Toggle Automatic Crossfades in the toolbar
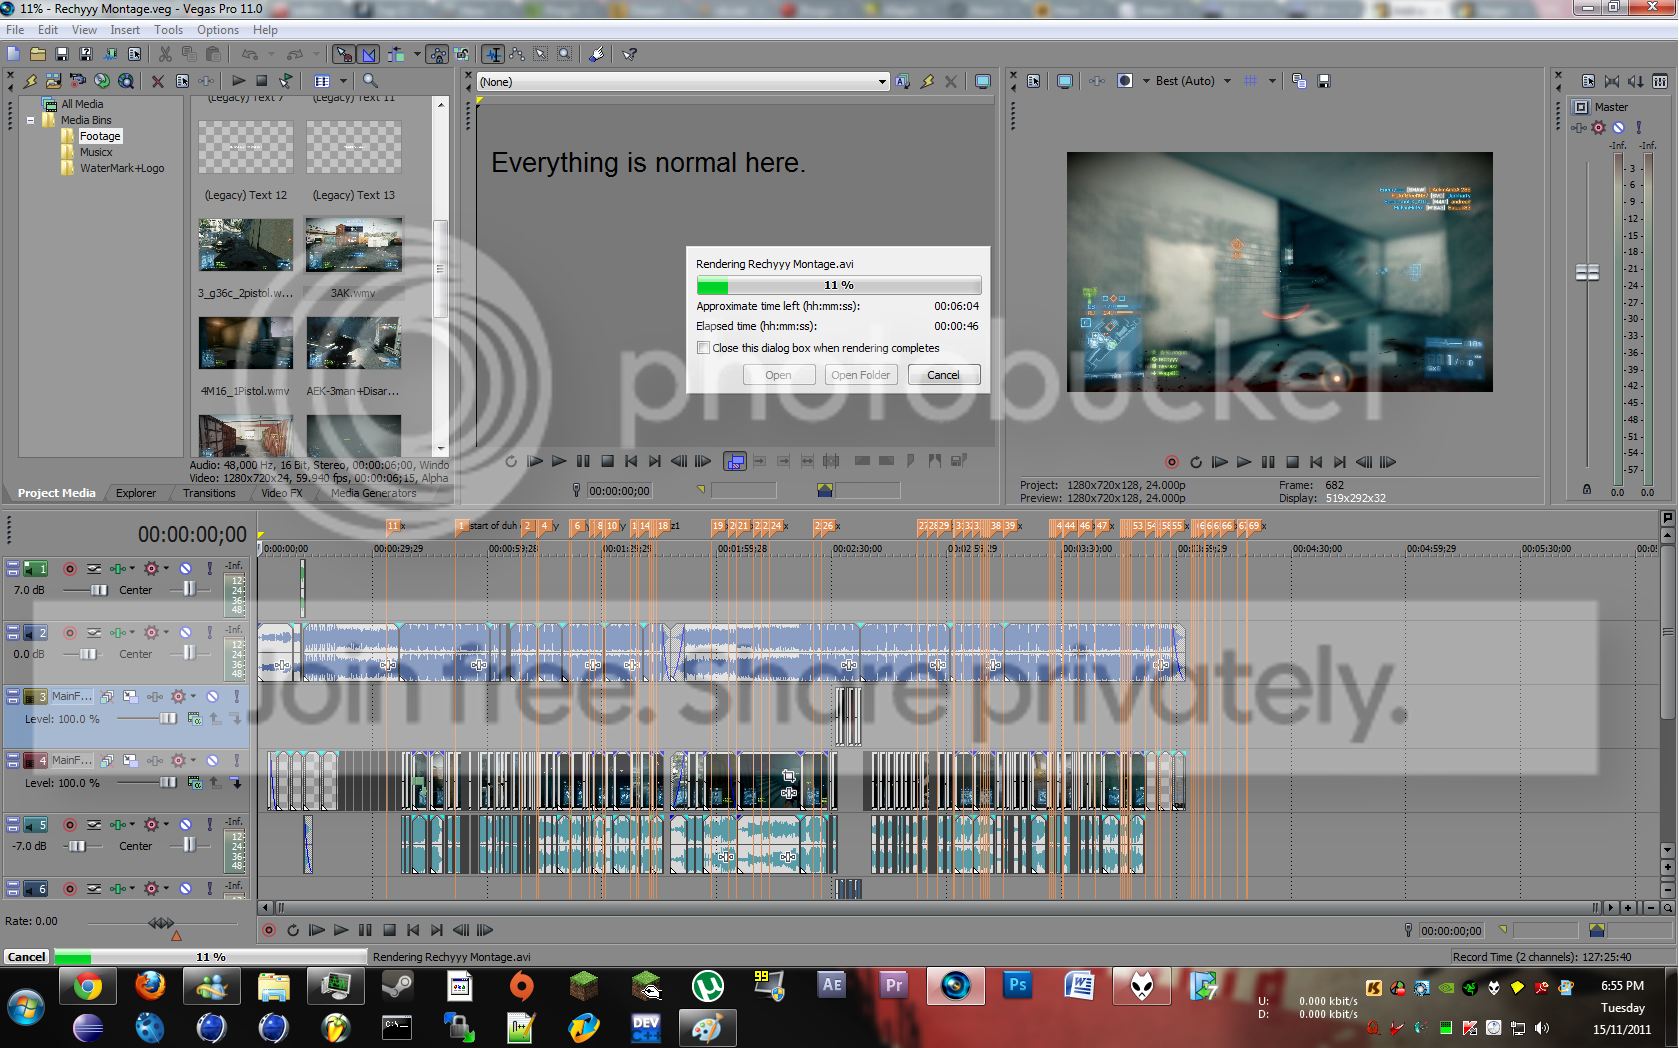1679x1048 pixels. [368, 54]
